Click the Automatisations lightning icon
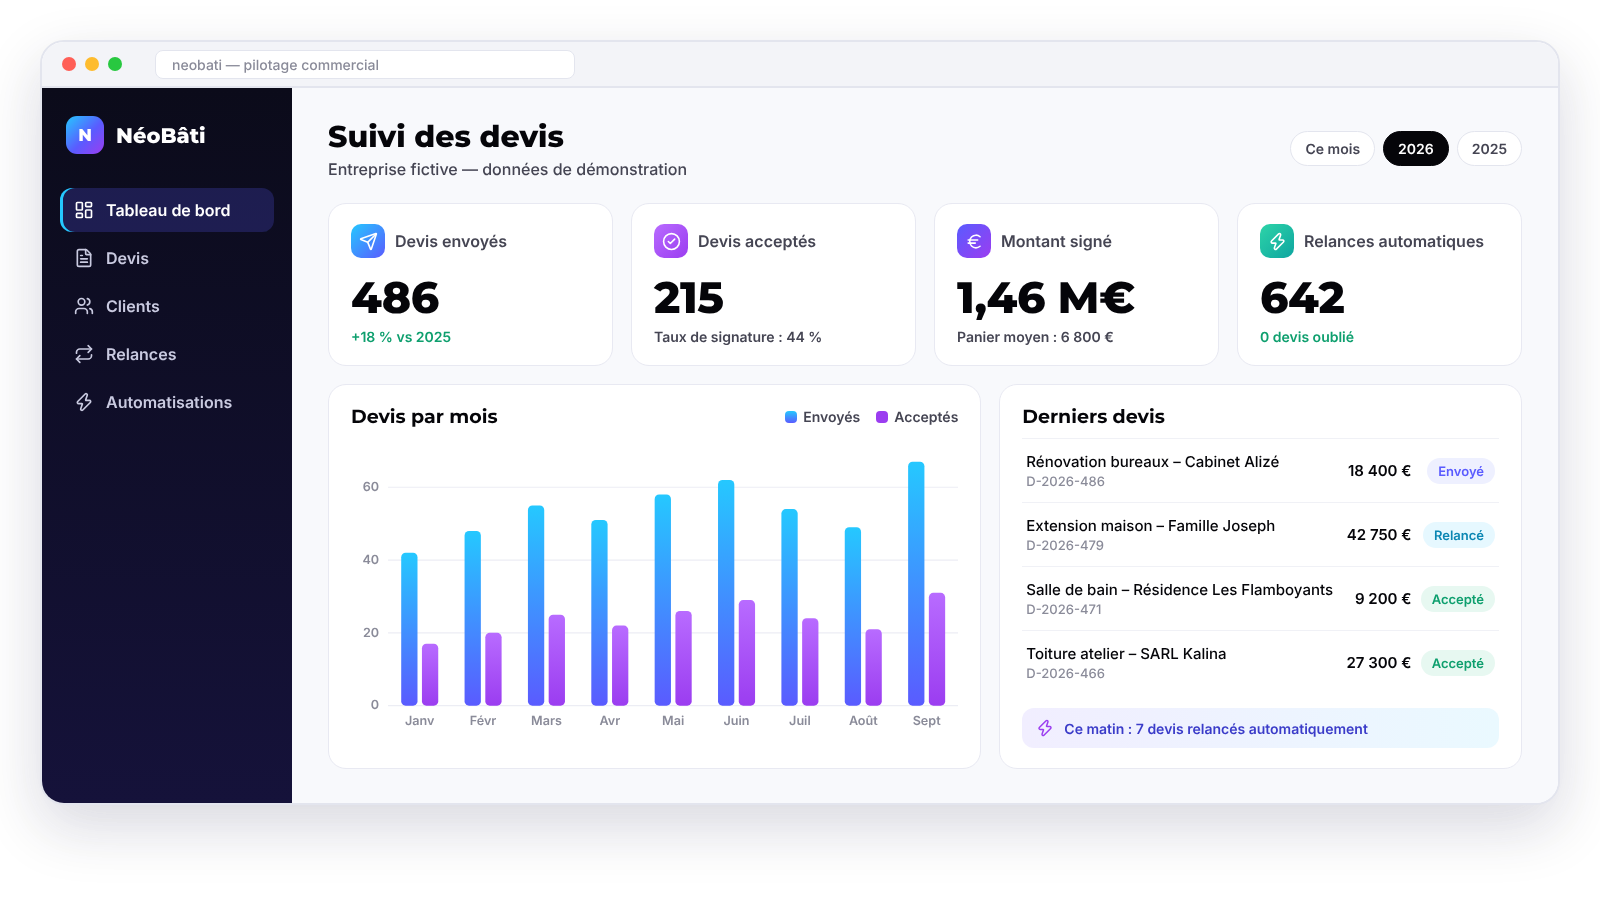The width and height of the screenshot is (1600, 900). tap(84, 402)
